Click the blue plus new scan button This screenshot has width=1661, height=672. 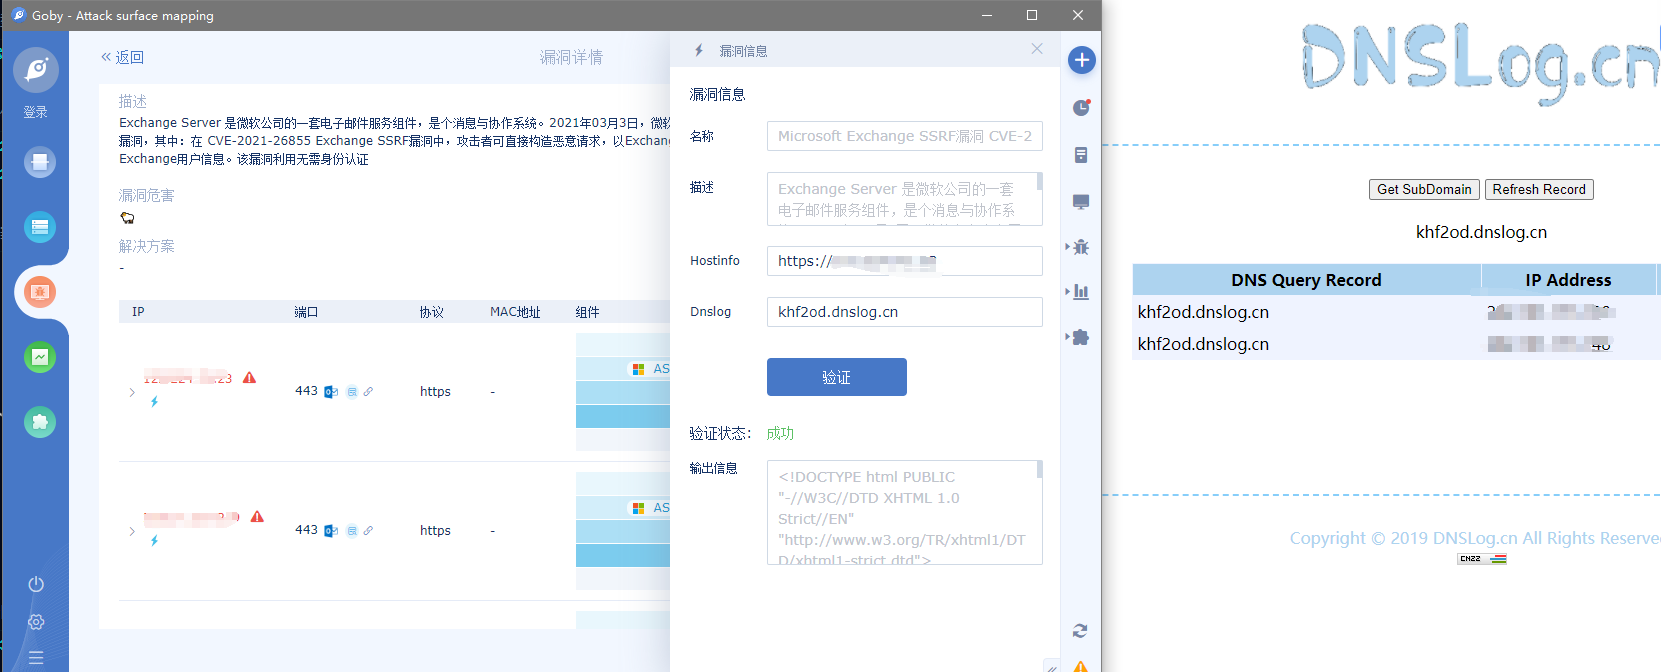pos(1081,60)
